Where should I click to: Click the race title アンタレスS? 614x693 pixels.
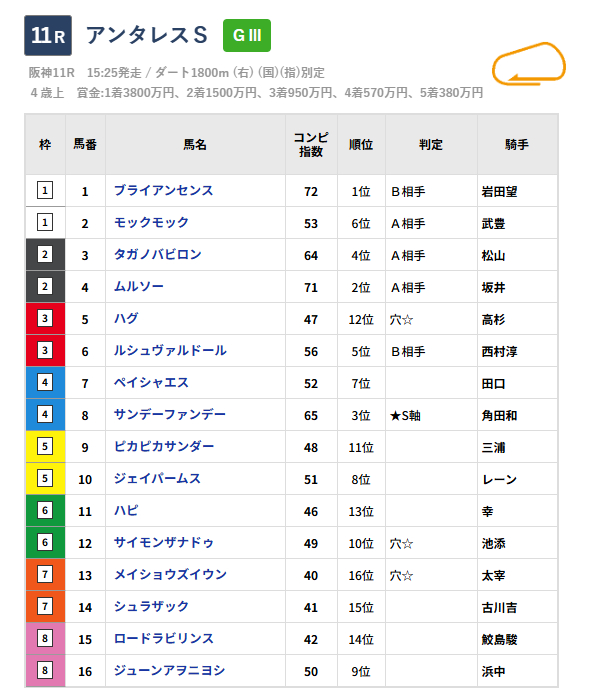[x=147, y=35]
